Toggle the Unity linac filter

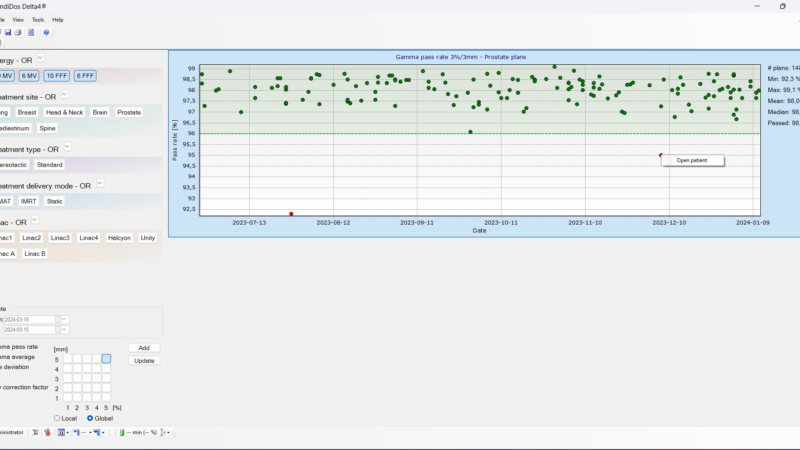(148, 238)
